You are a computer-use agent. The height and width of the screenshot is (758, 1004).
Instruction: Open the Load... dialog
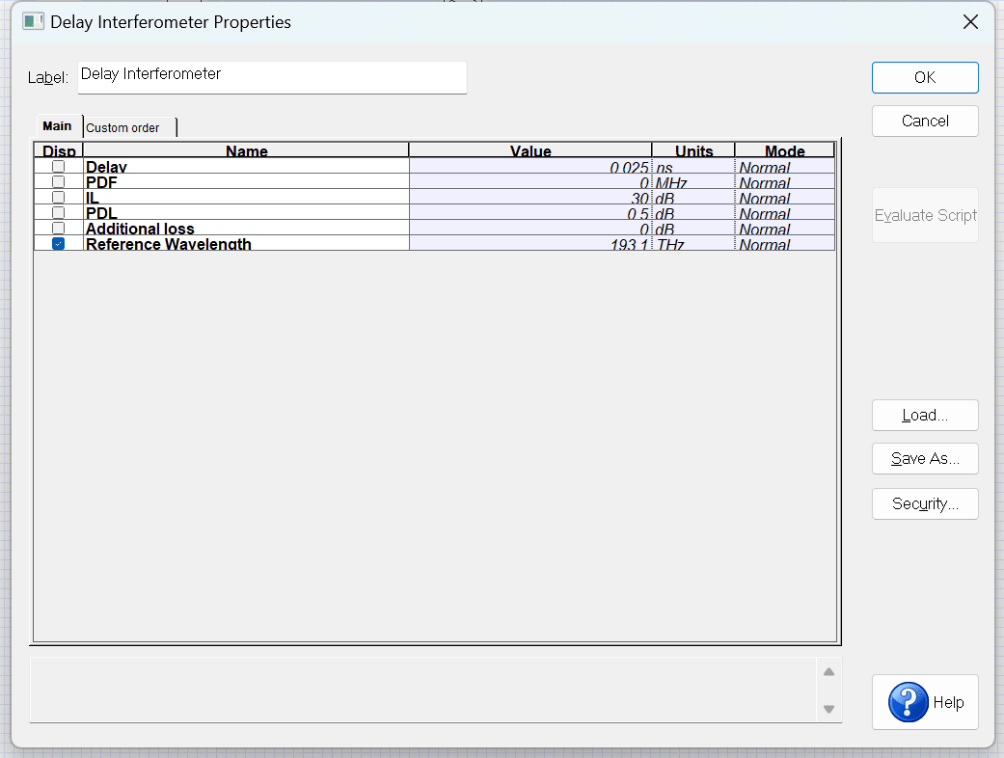coord(925,415)
